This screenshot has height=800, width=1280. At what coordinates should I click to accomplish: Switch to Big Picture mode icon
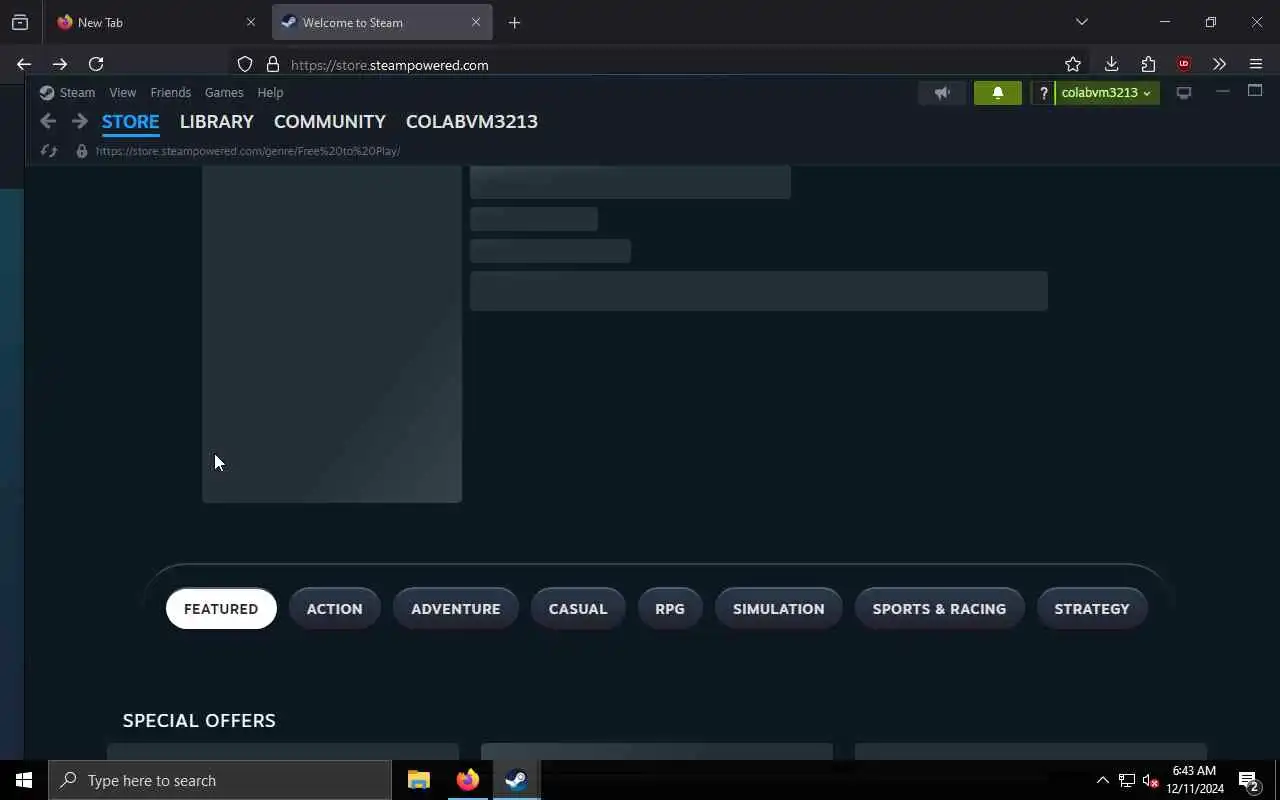[x=1184, y=93]
